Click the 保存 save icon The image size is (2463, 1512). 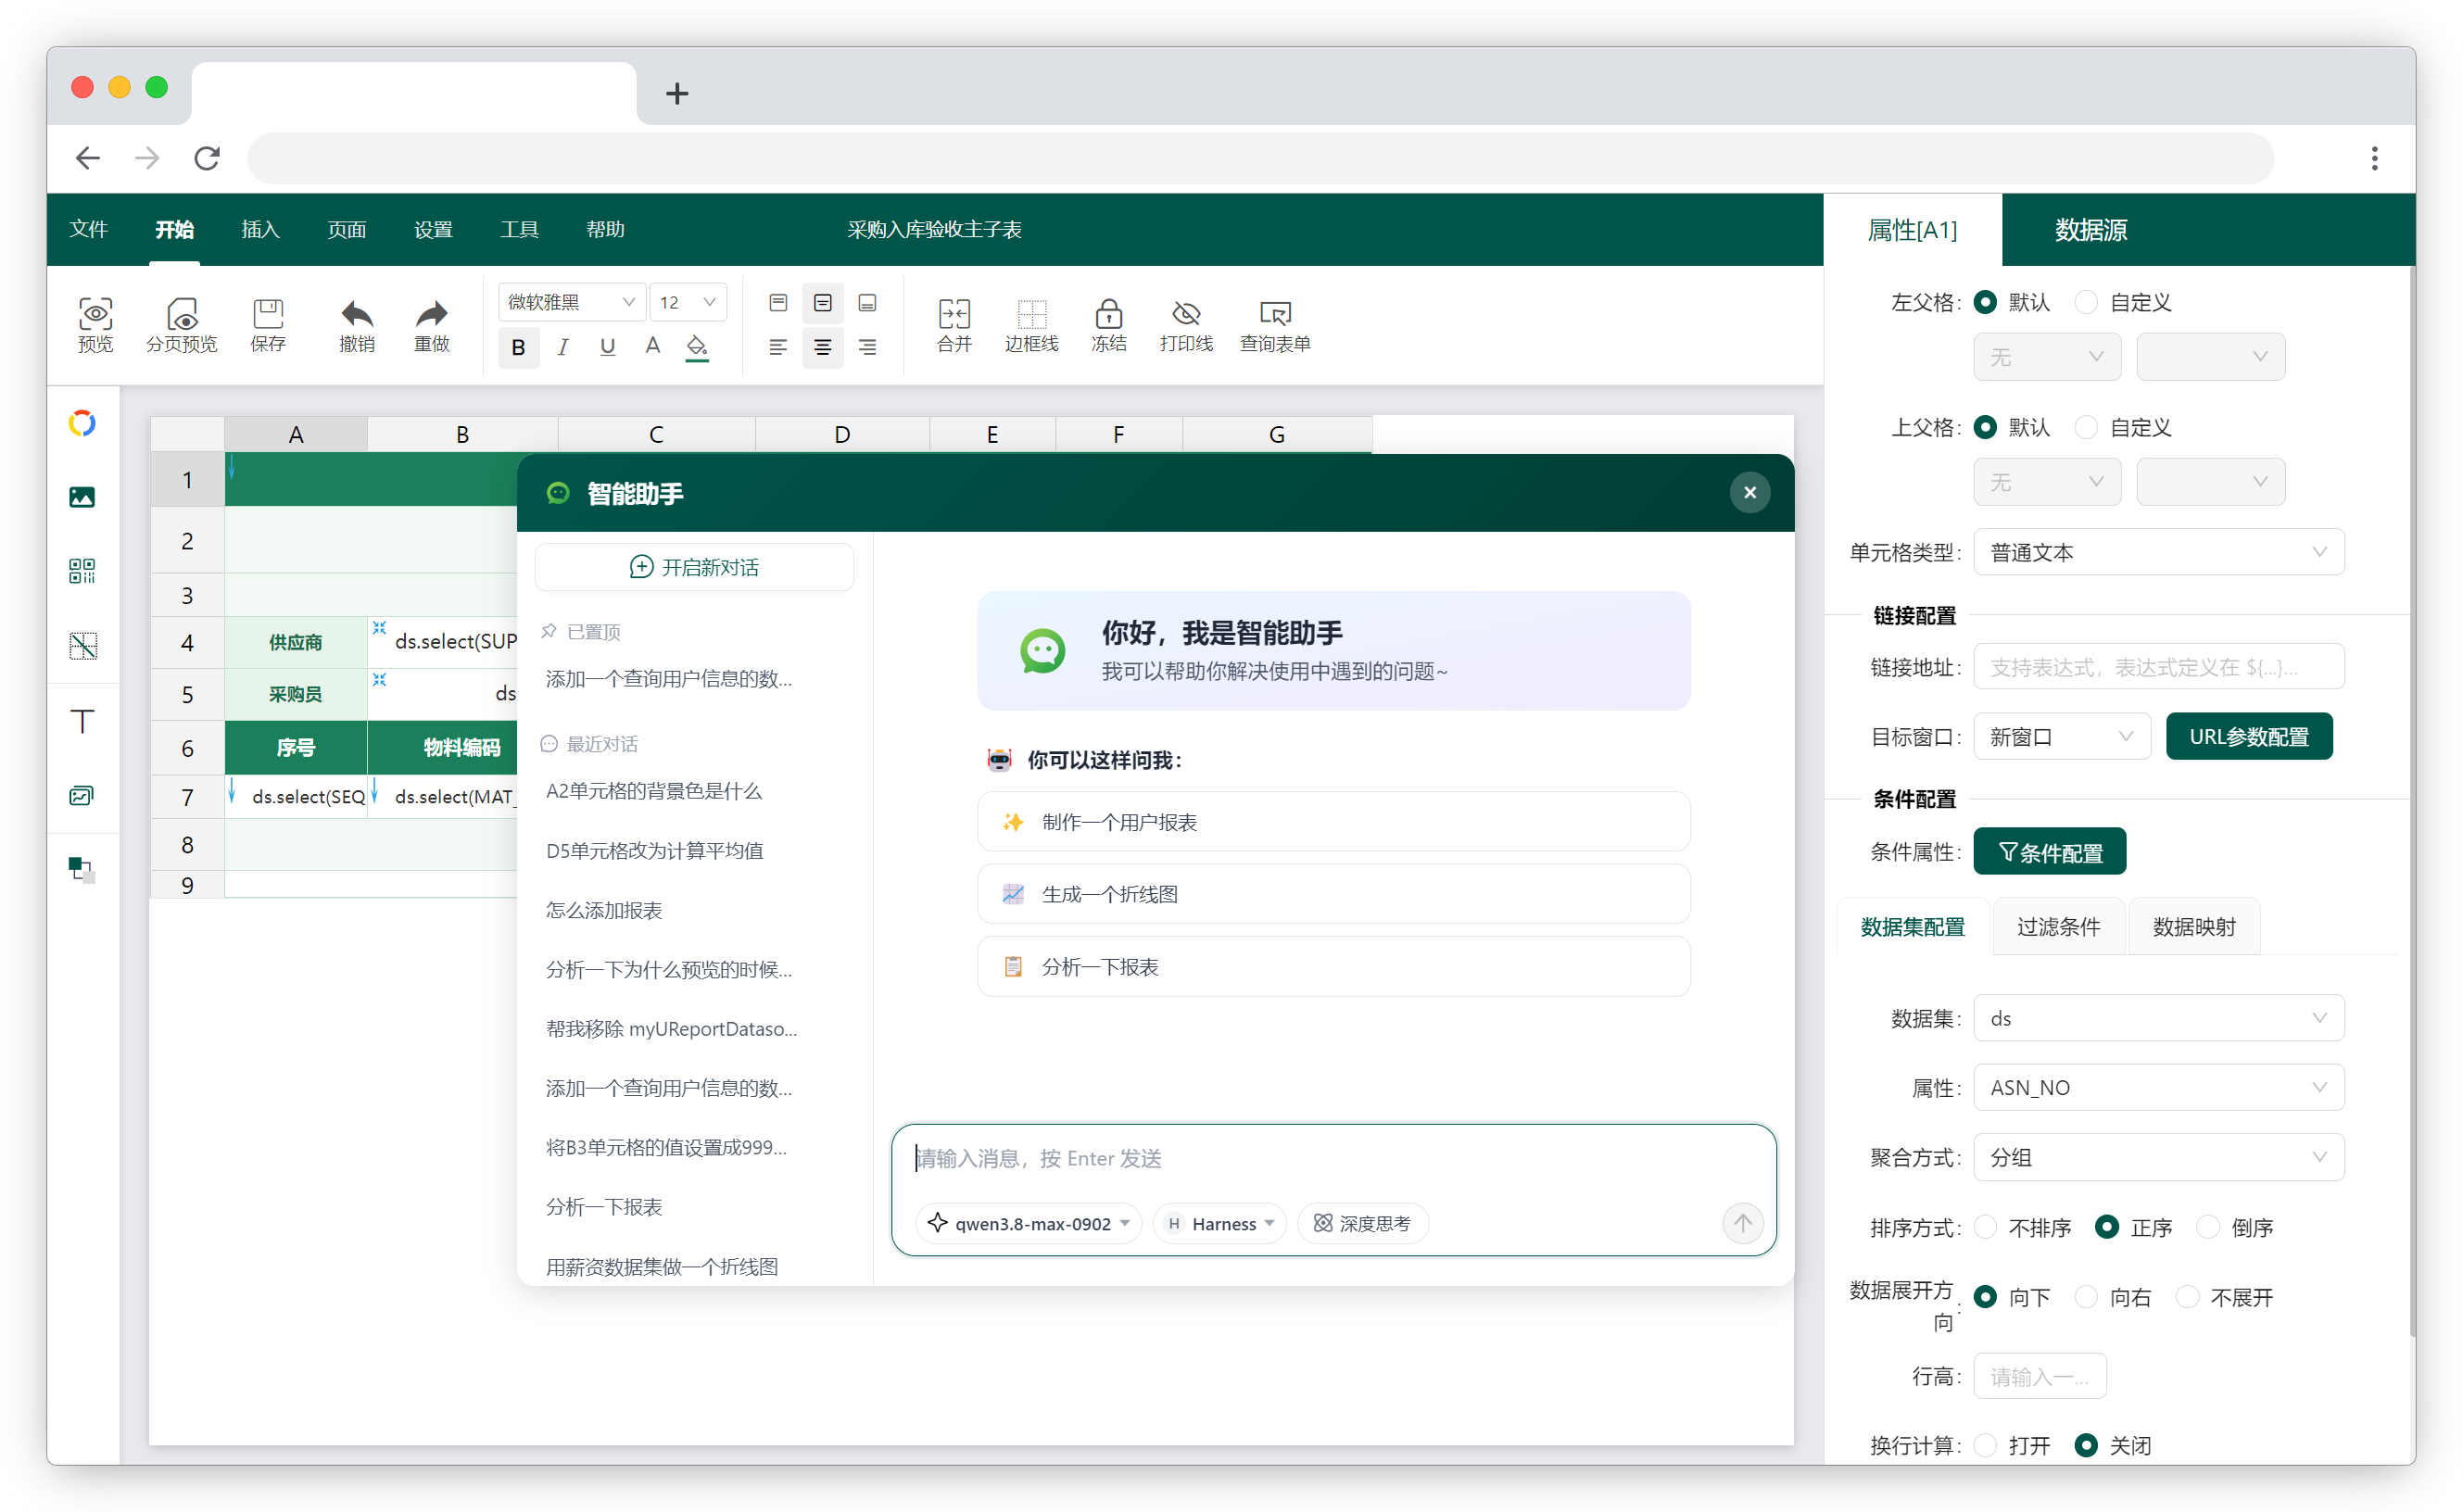coord(267,324)
